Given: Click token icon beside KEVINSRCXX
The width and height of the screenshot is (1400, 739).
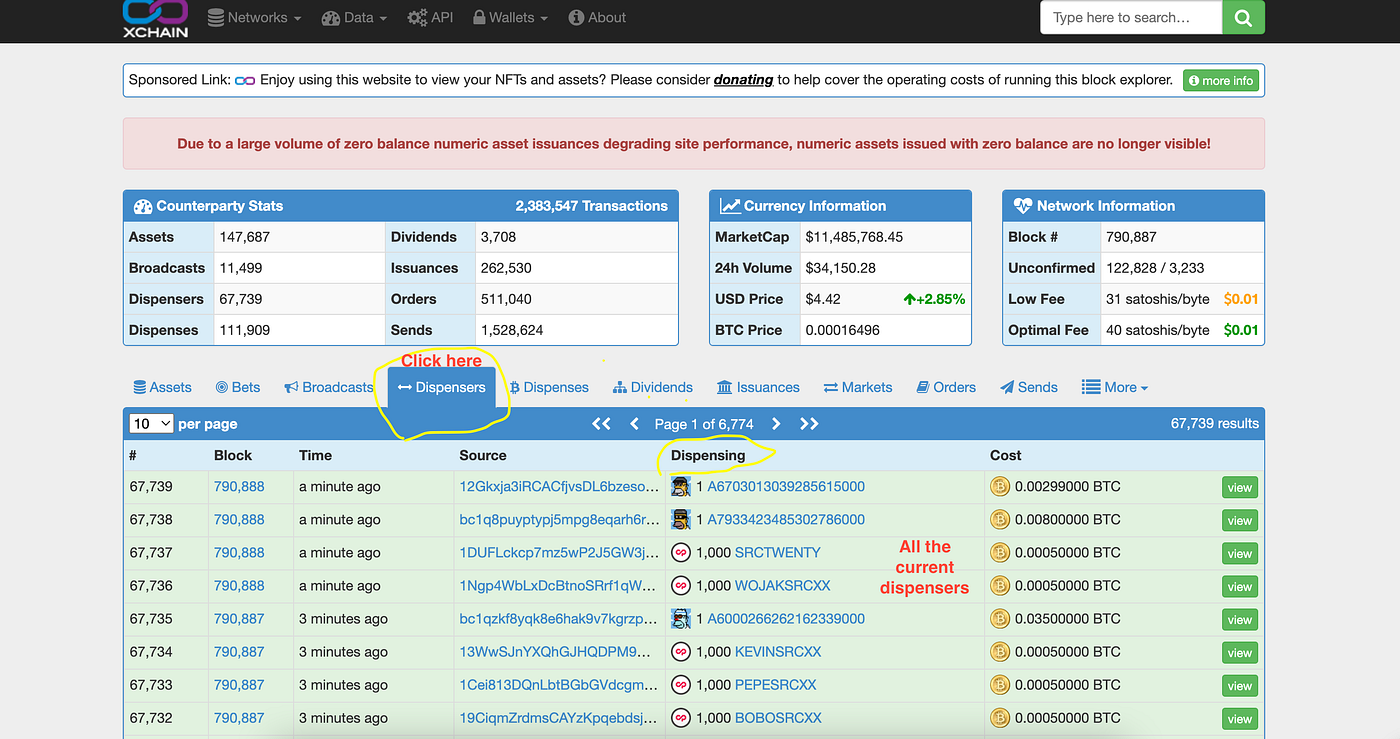Looking at the screenshot, I should 681,652.
